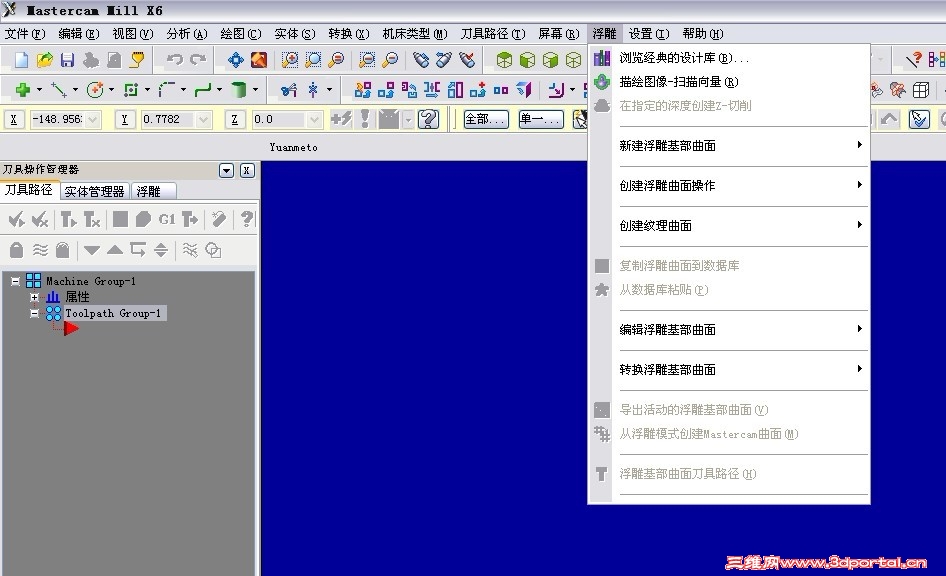Click the green cylinder solid primitive icon
Image resolution: width=946 pixels, height=576 pixels.
[239, 90]
